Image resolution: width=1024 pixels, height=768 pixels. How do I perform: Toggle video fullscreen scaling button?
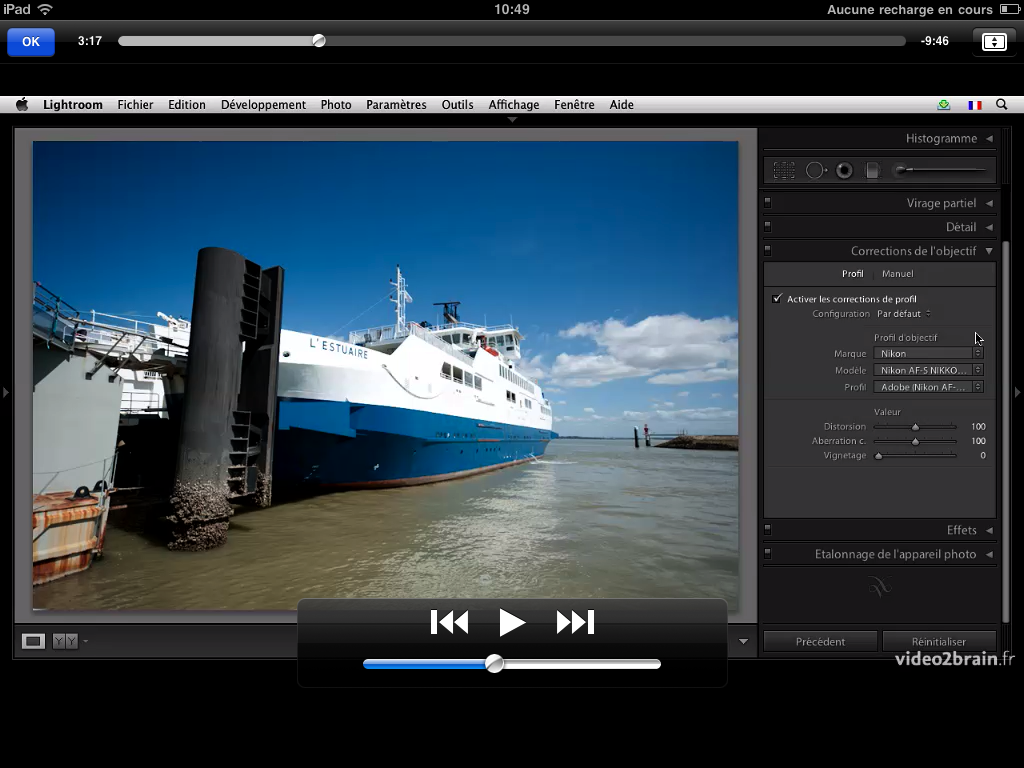[993, 42]
